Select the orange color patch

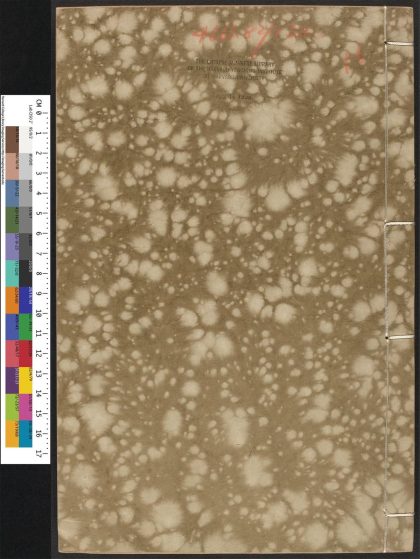click(12, 301)
